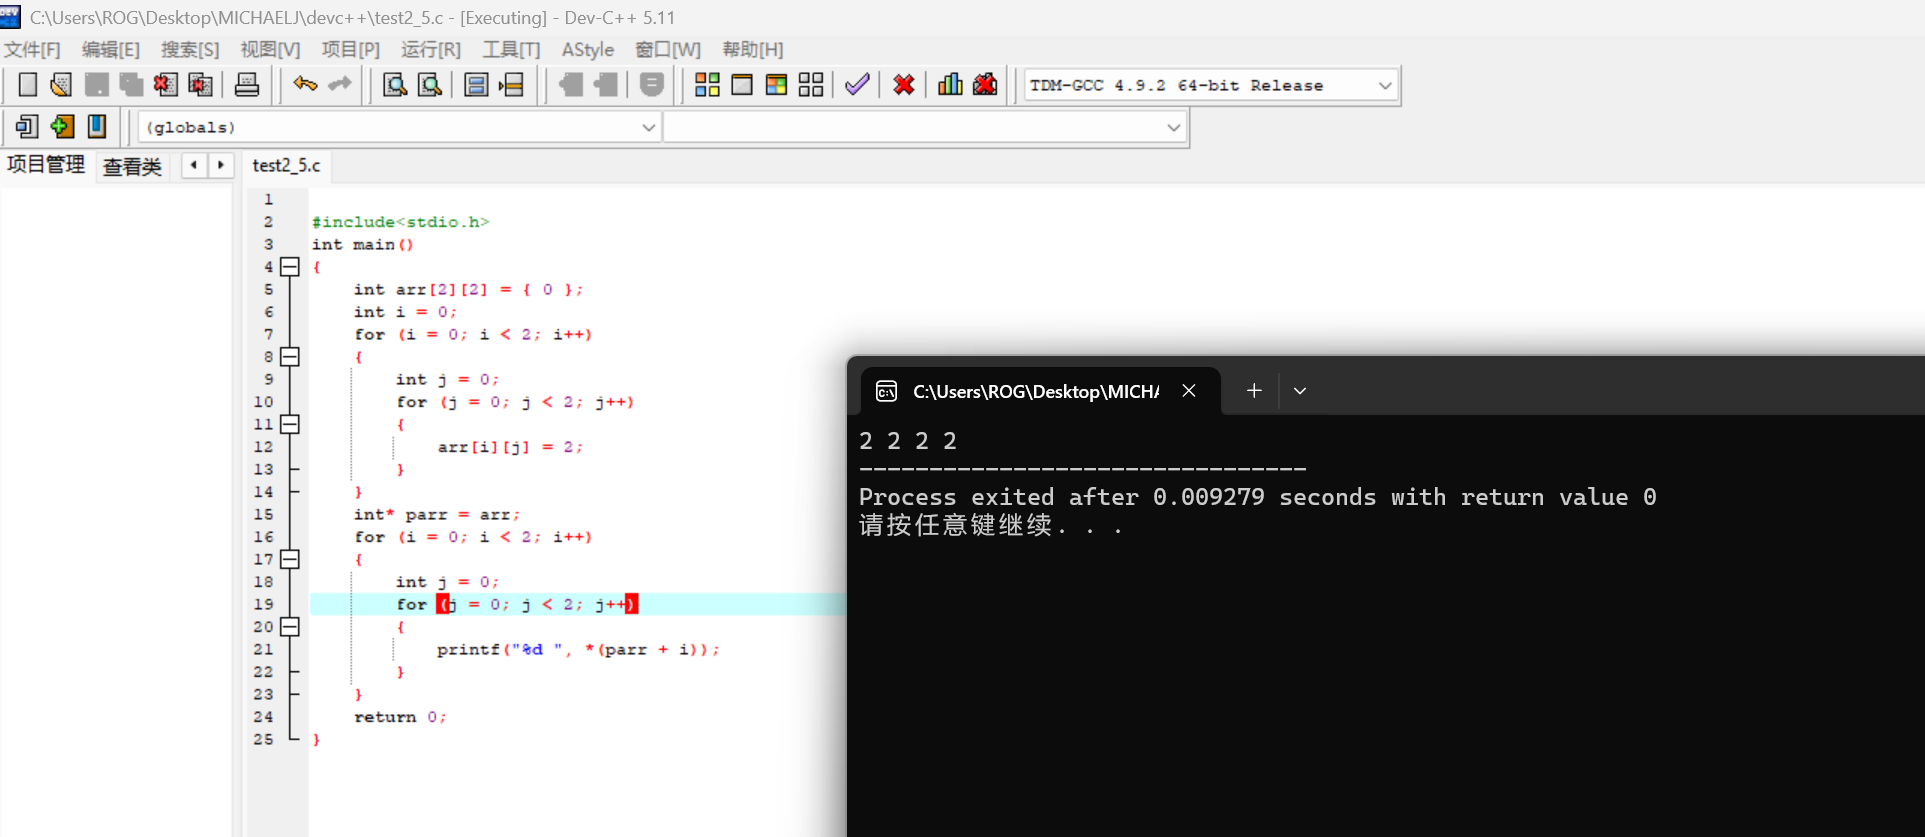Collapse the code fold at line 20
This screenshot has width=1925, height=837.
(290, 627)
